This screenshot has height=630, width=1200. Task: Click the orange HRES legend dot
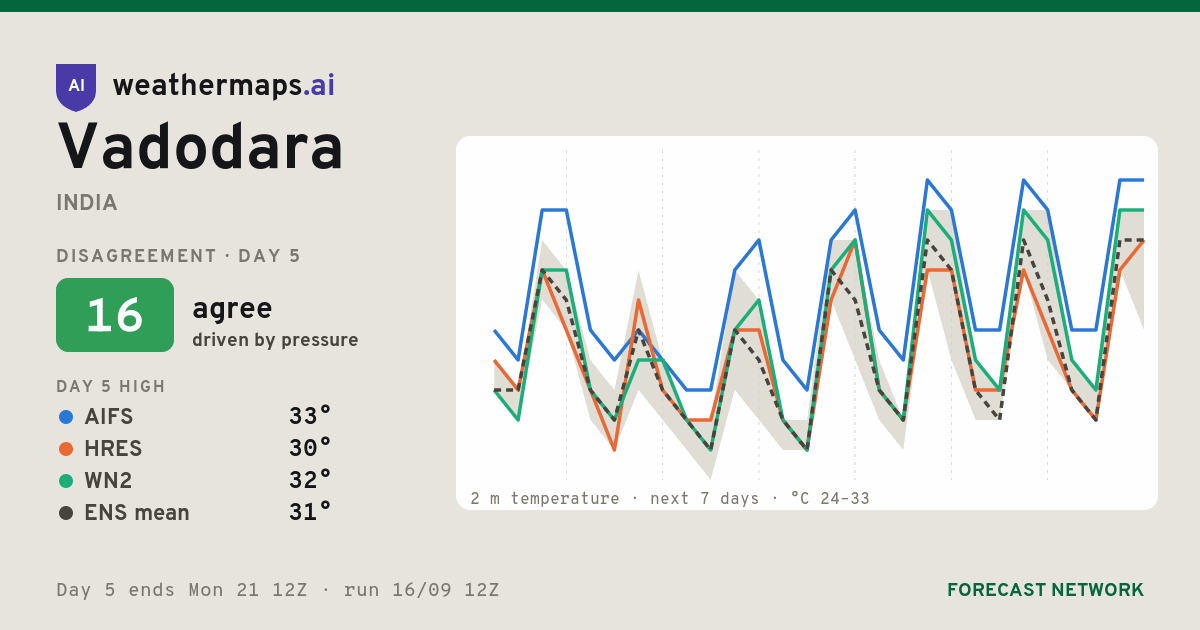(66, 448)
